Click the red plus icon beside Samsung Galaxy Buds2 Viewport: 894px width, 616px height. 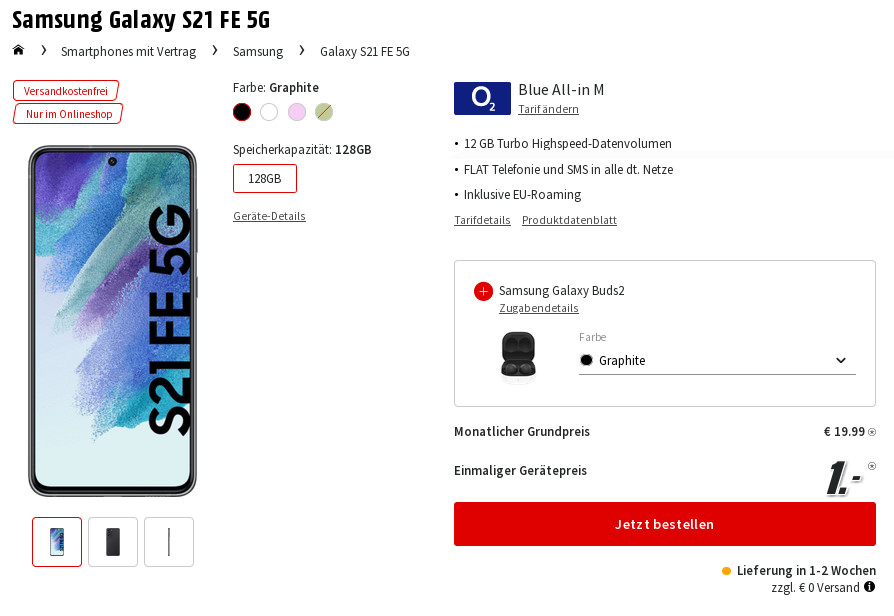(x=483, y=292)
